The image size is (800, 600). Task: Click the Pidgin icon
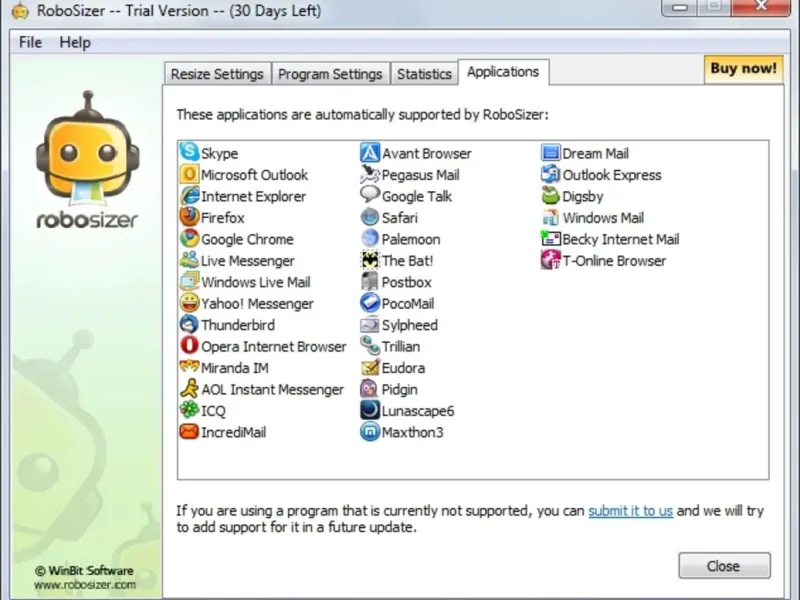tap(370, 388)
